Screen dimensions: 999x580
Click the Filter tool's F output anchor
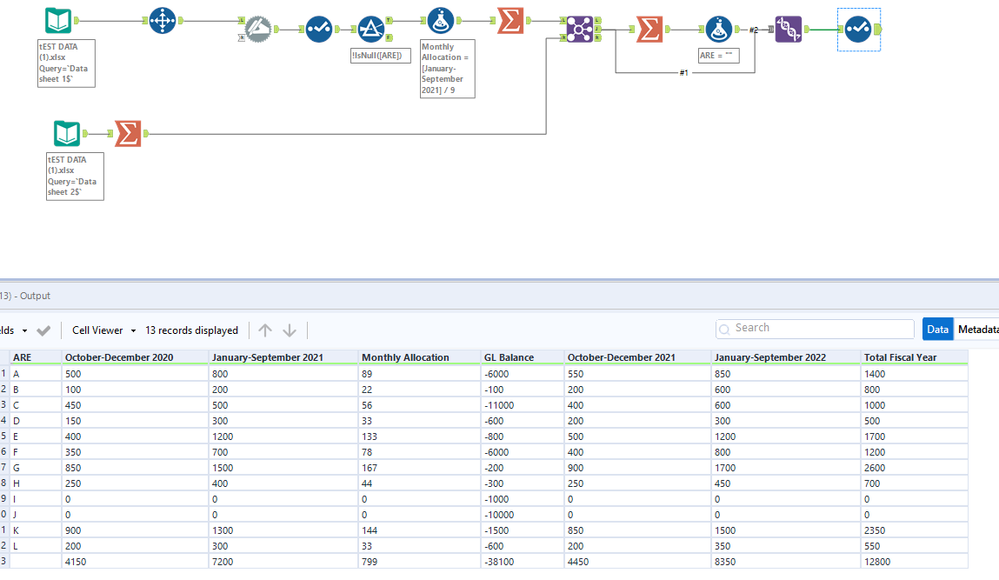[x=389, y=38]
